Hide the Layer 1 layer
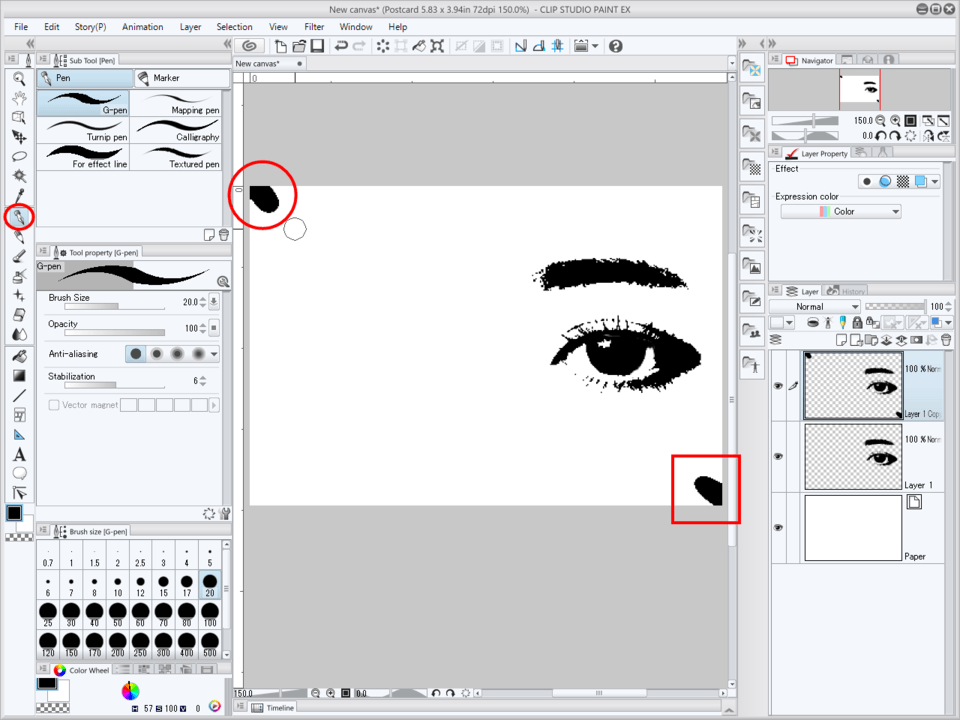This screenshot has width=960, height=720. 779,456
